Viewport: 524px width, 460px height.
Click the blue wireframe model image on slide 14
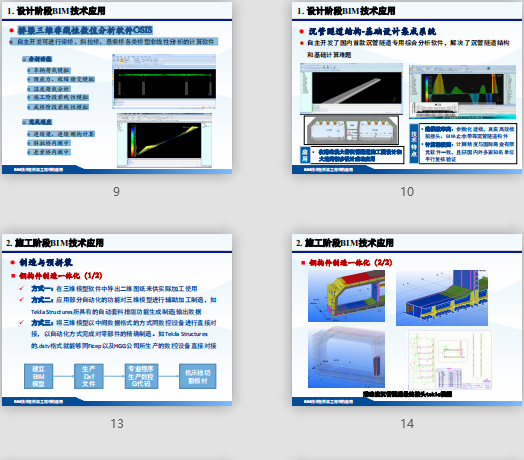346,357
